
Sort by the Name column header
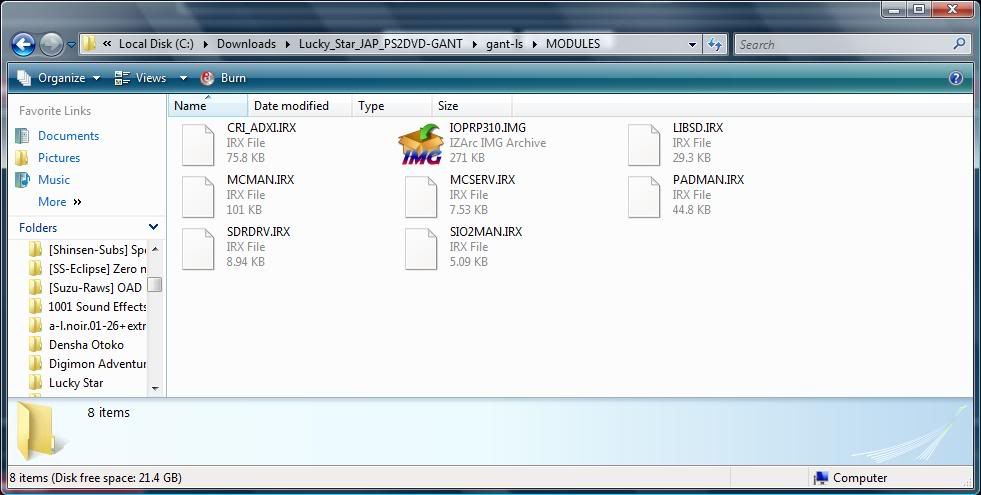208,106
